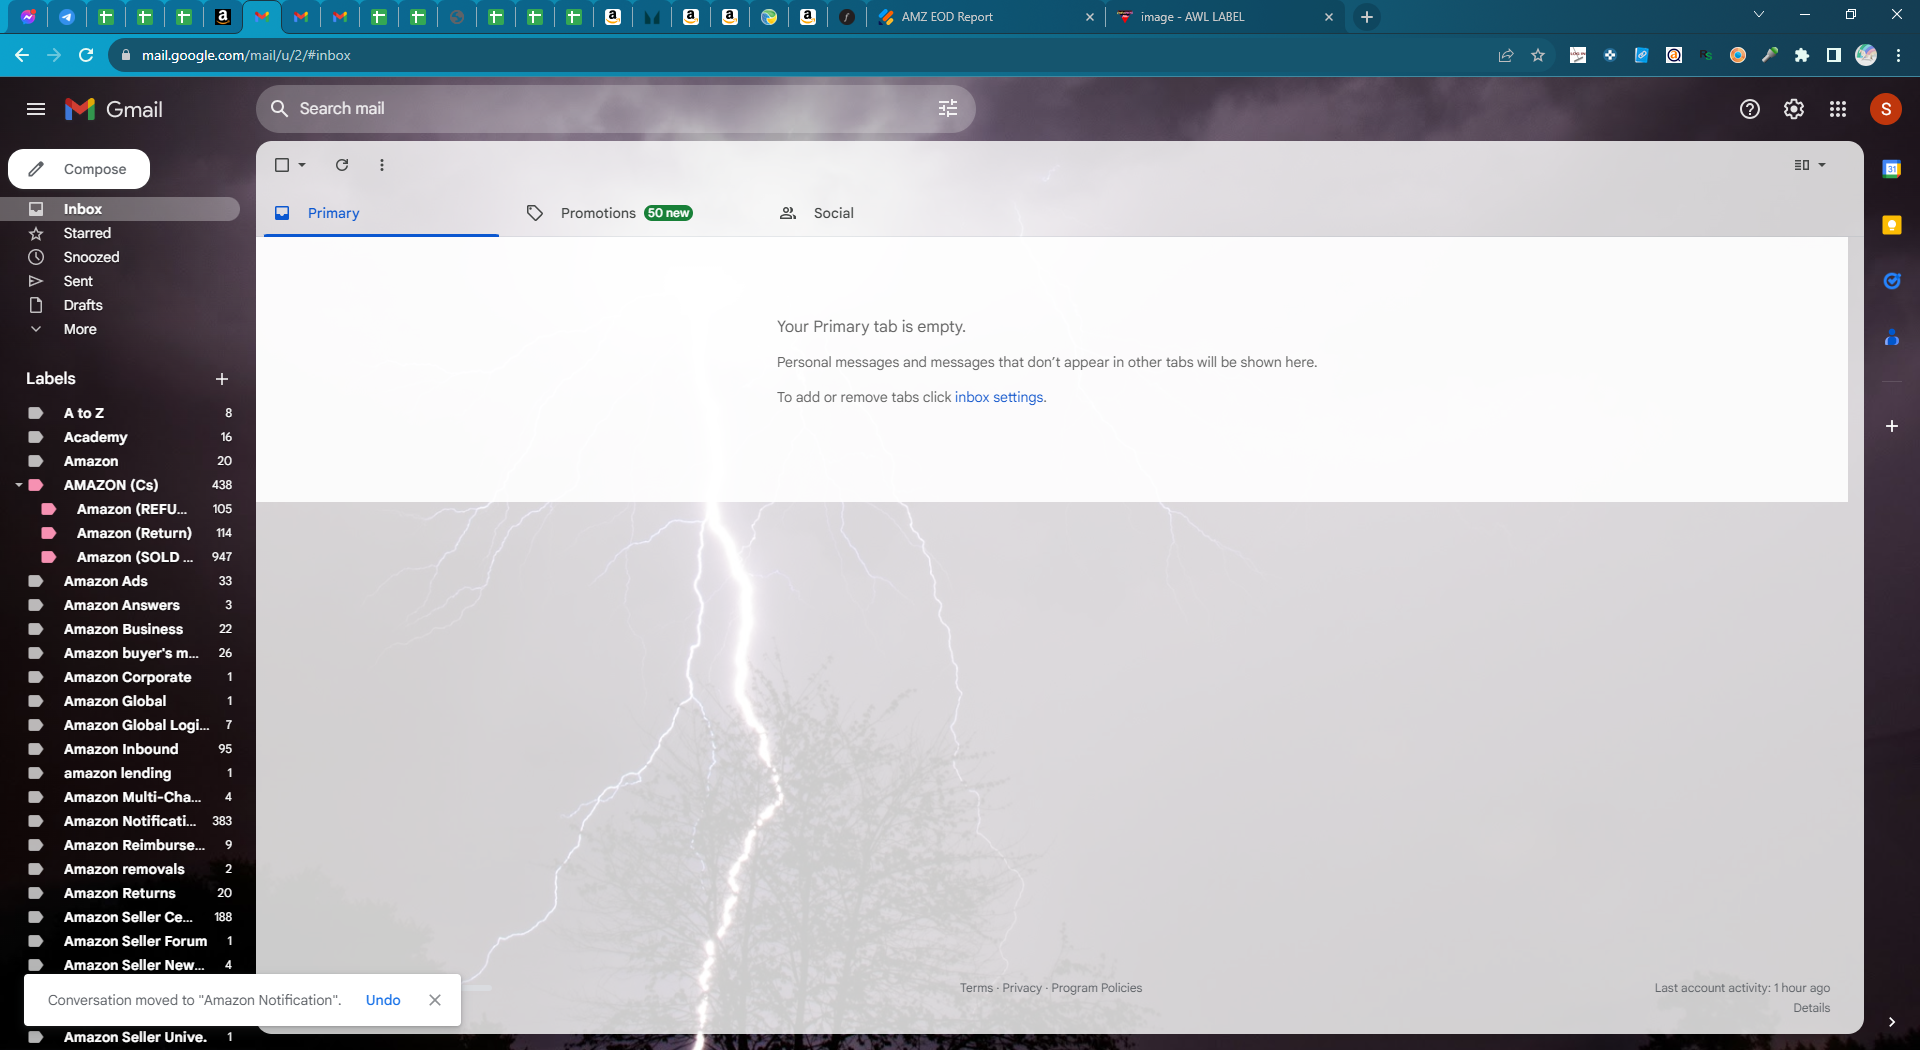Open the Academy label

pyautogui.click(x=120, y=437)
